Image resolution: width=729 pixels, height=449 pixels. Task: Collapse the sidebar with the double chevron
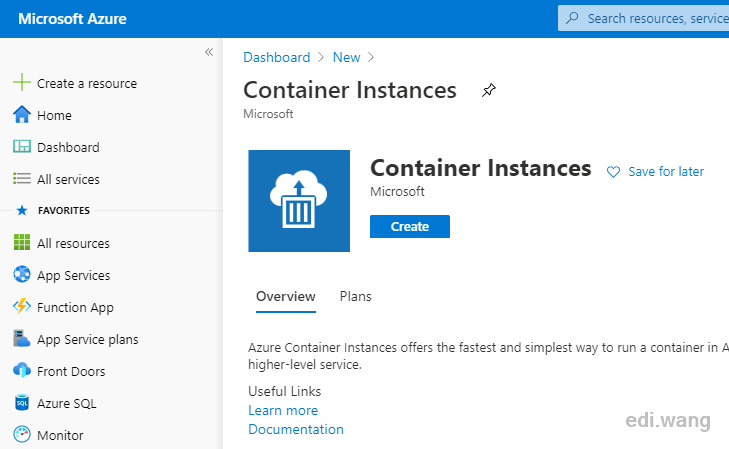209,52
